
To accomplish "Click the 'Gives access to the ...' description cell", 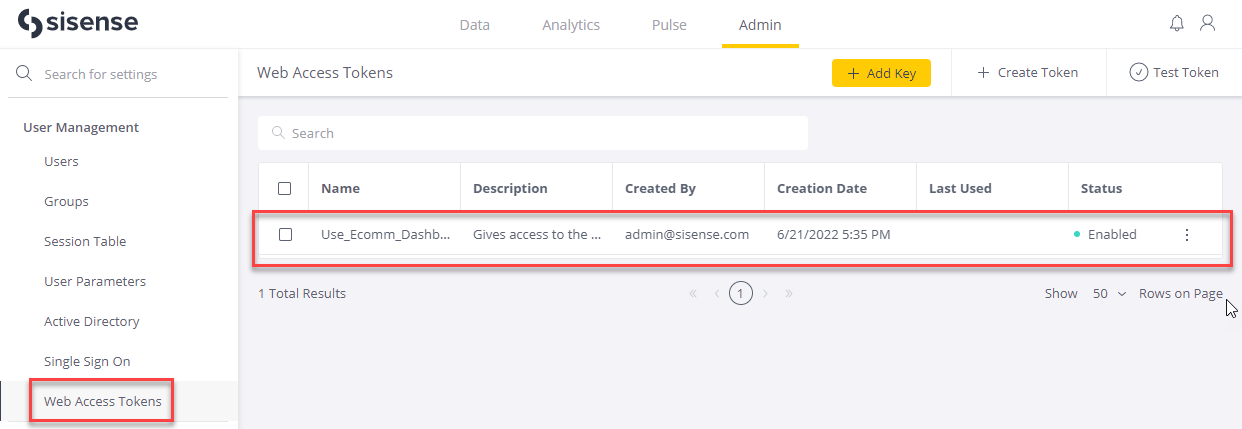I will (537, 234).
